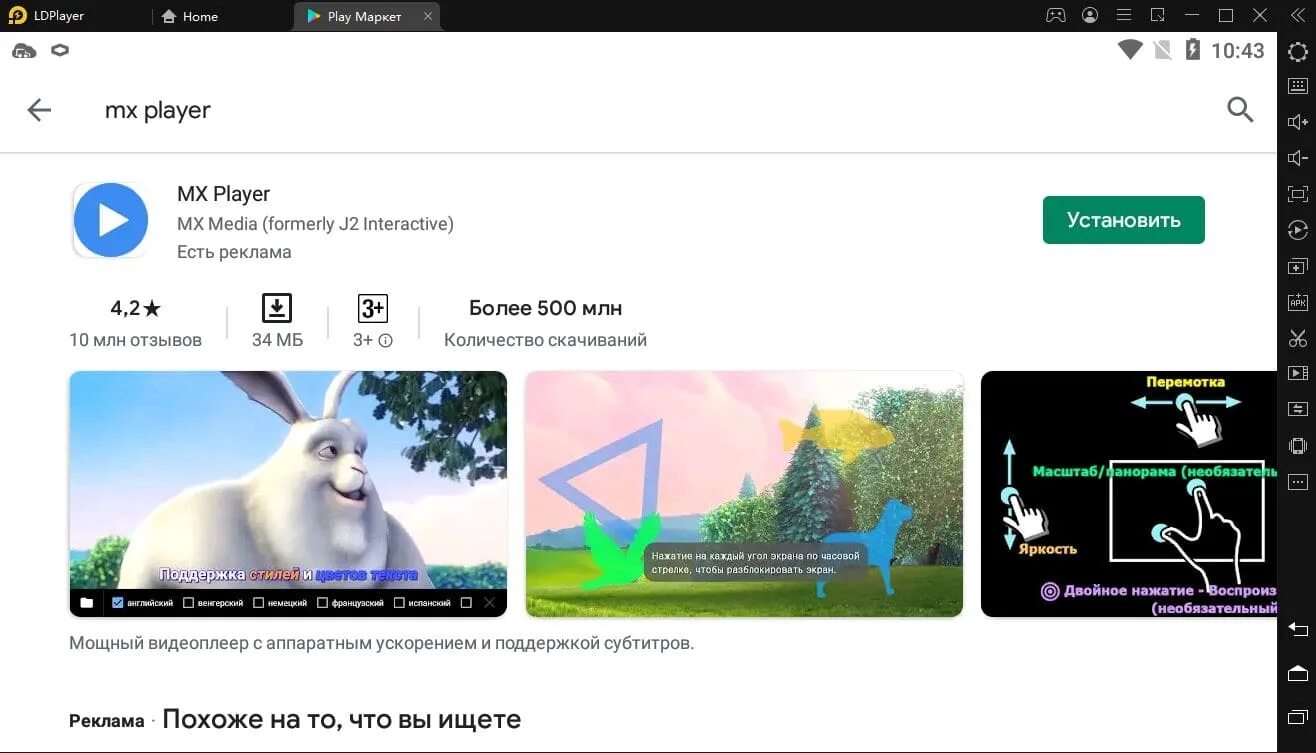Take screenshot with scissors icon
The image size is (1316, 753).
coord(1297,338)
